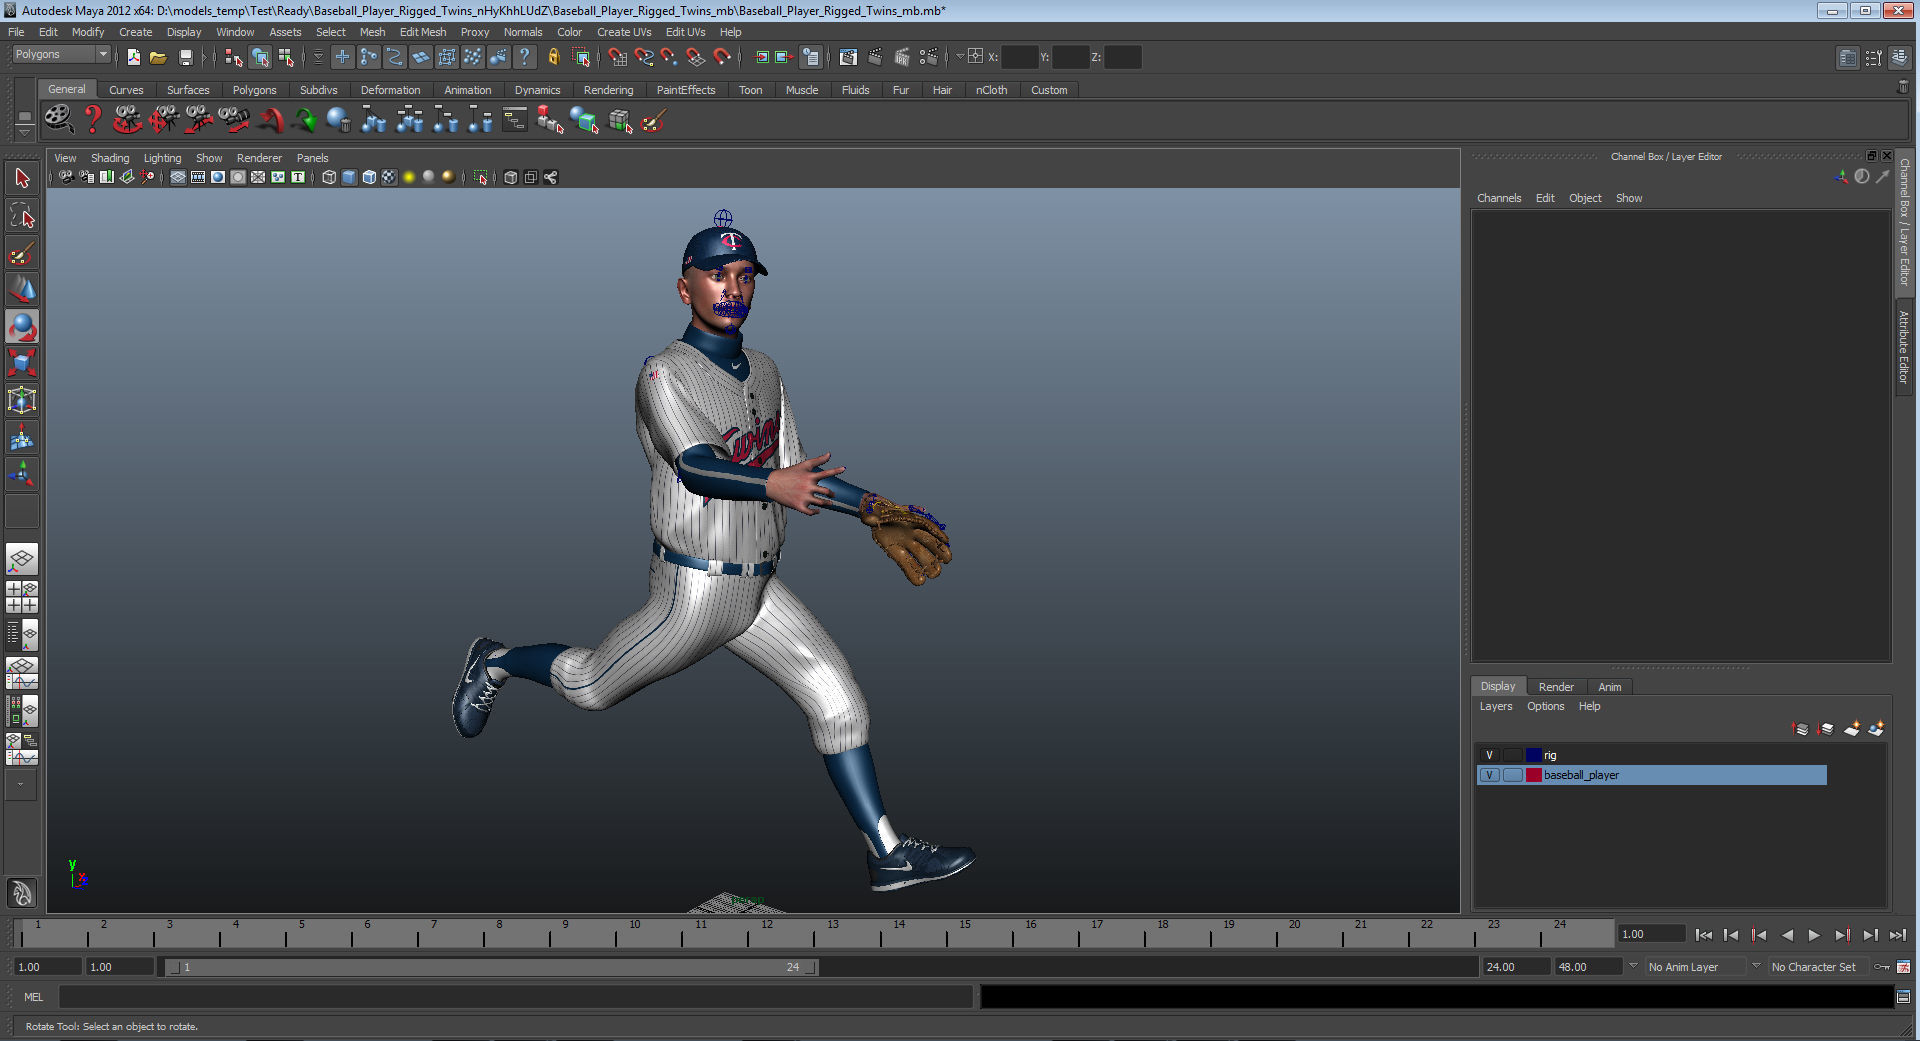
Task: Click the blue color swatch of rig layer
Action: pyautogui.click(x=1533, y=755)
